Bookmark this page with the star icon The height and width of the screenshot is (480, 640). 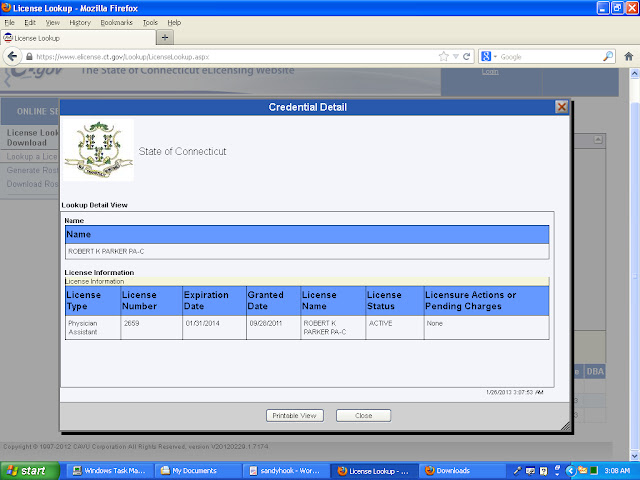coord(444,57)
